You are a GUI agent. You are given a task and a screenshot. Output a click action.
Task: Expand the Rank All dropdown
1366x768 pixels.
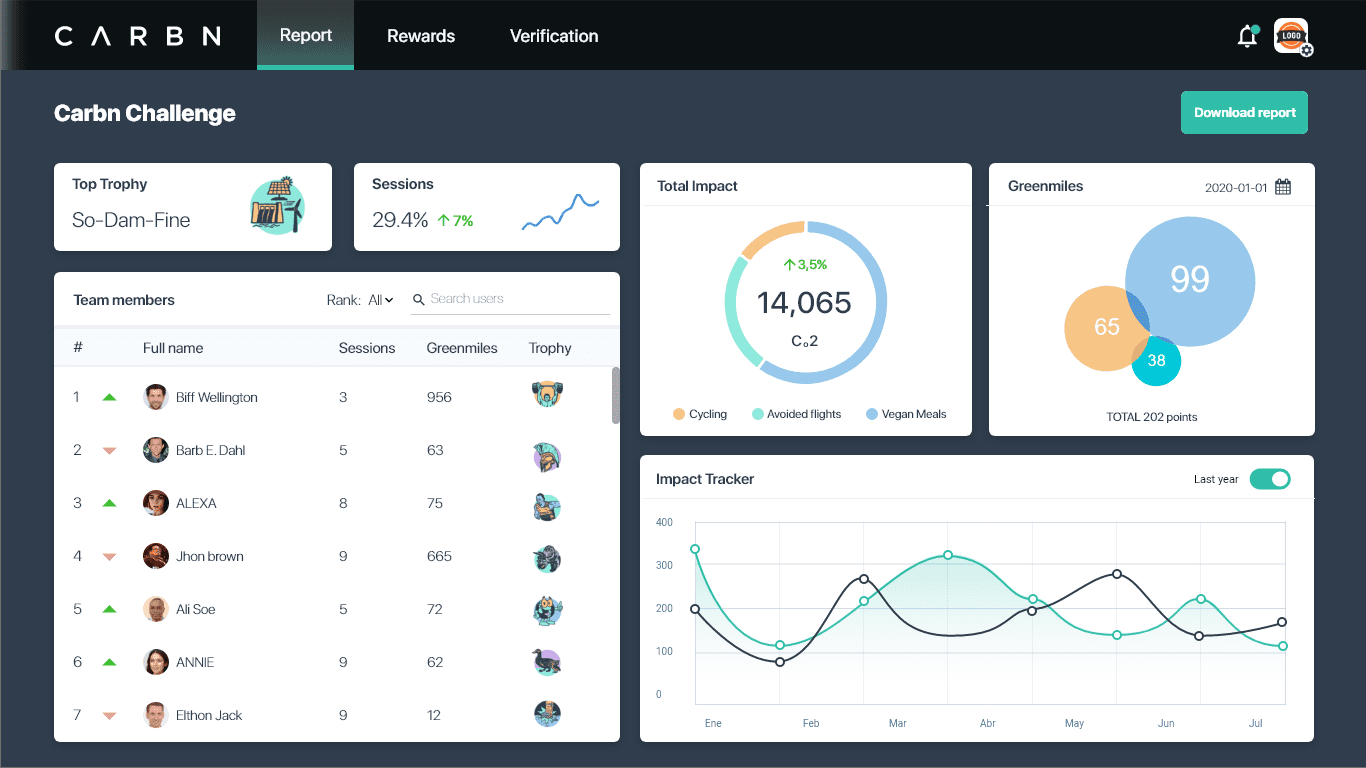point(380,300)
